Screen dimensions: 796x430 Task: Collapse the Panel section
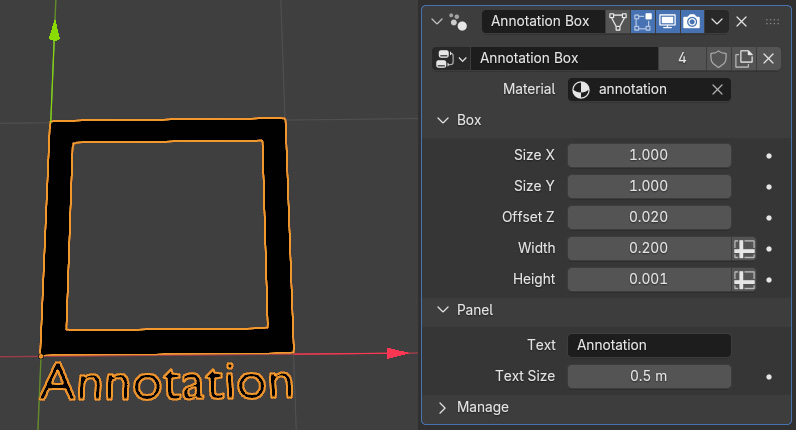[x=443, y=310]
